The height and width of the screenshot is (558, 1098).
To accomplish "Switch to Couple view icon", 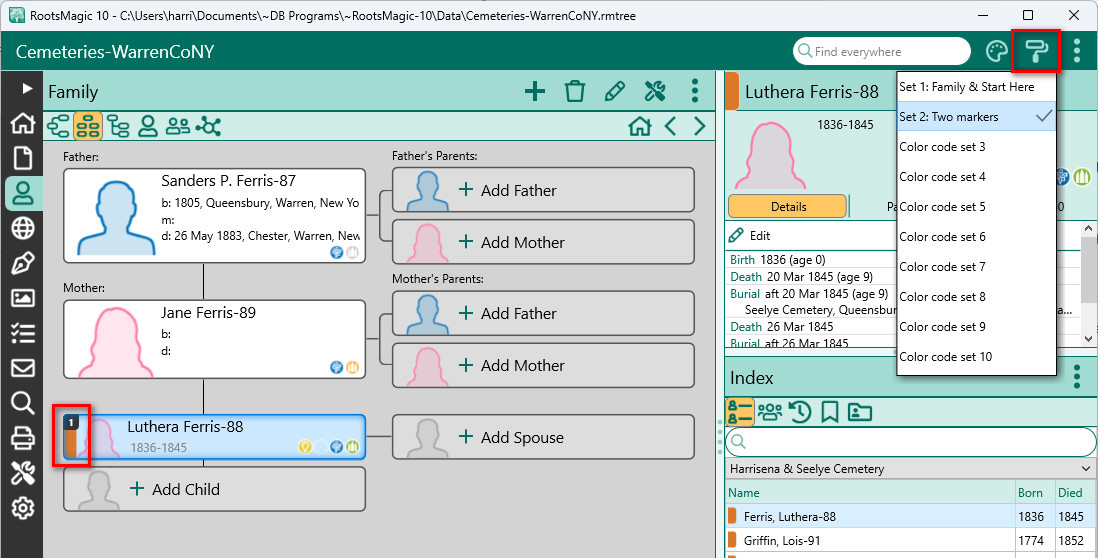I will [x=178, y=126].
